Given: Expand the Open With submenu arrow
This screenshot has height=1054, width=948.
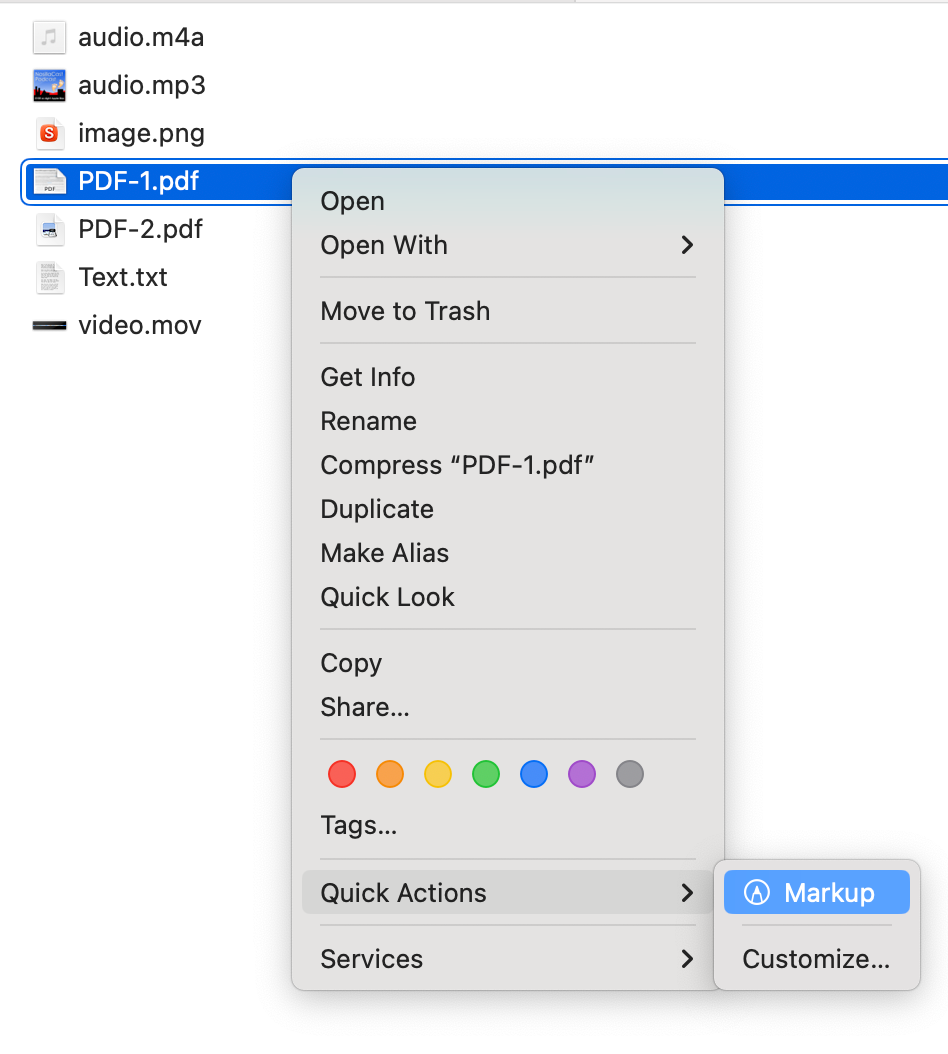Looking at the screenshot, I should click(x=687, y=245).
